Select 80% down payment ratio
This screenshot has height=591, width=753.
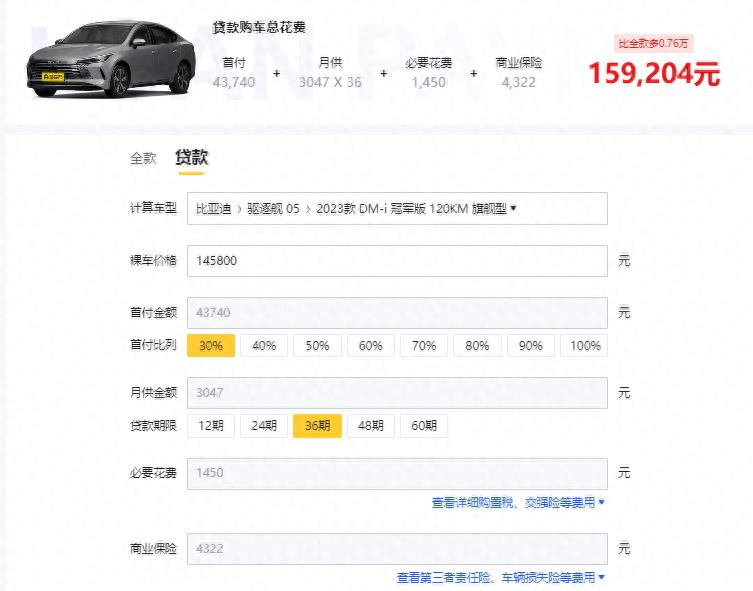[x=477, y=346]
